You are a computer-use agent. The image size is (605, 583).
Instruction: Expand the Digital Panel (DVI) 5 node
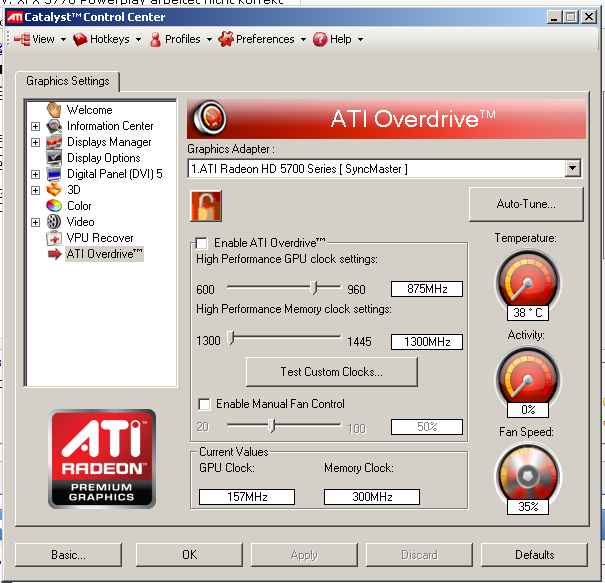35,174
